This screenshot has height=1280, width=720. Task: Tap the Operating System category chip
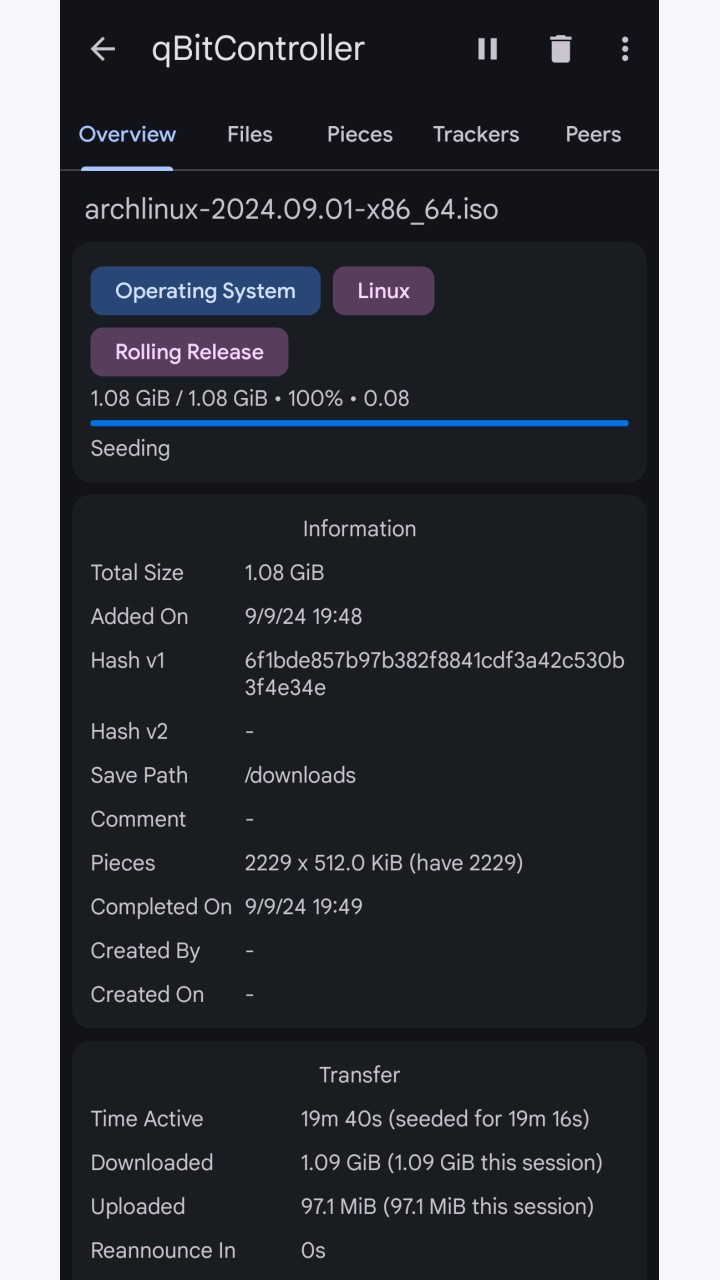click(205, 291)
